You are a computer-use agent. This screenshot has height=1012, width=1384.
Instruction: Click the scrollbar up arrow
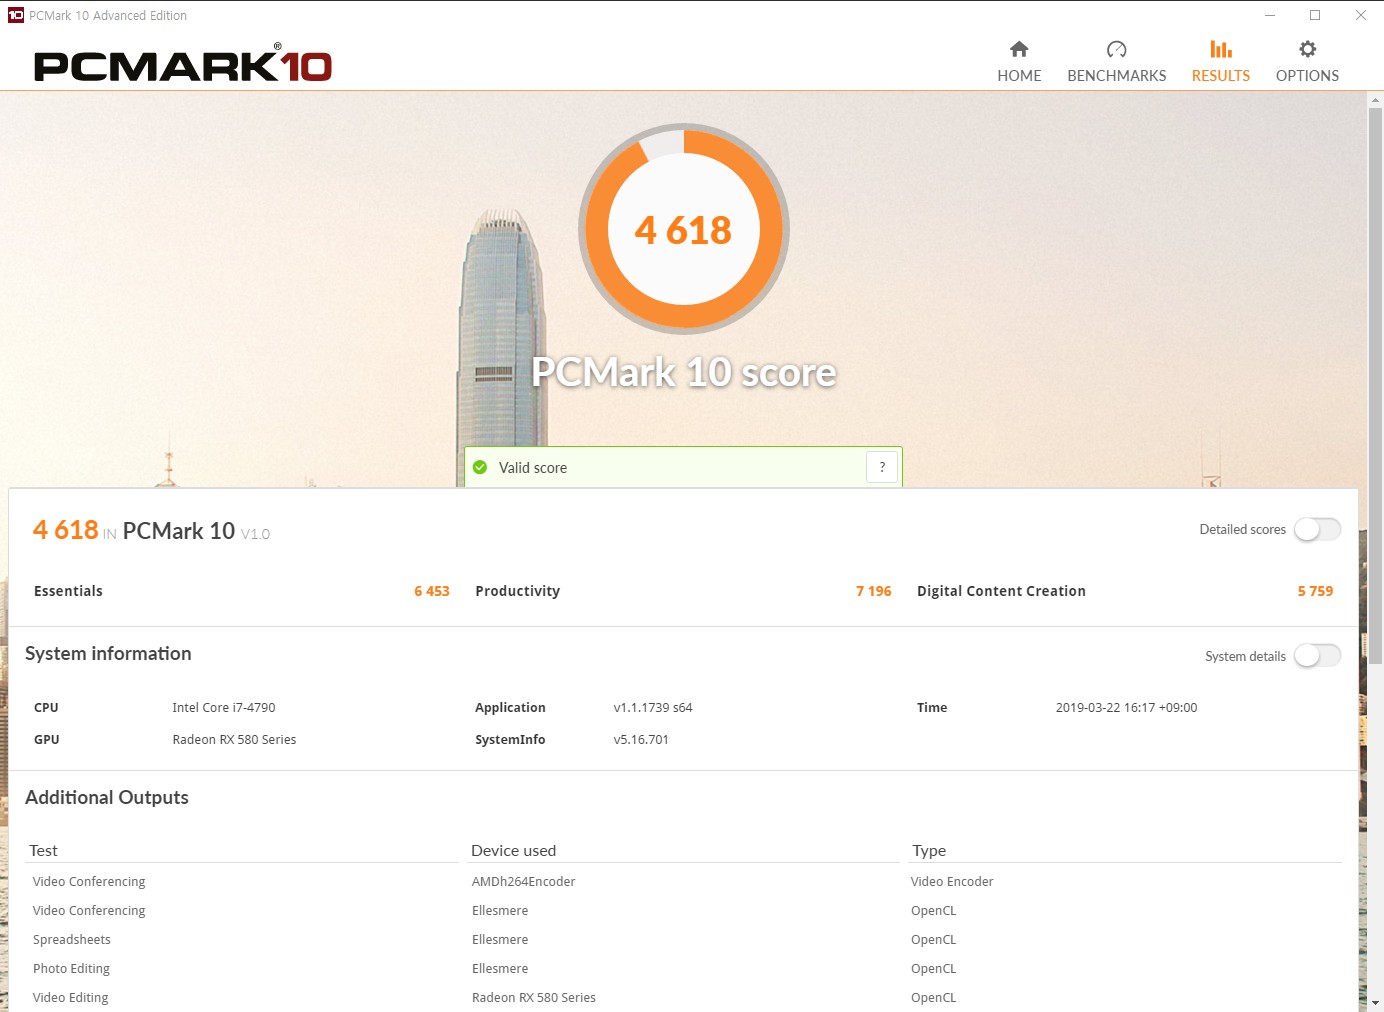pos(1376,101)
